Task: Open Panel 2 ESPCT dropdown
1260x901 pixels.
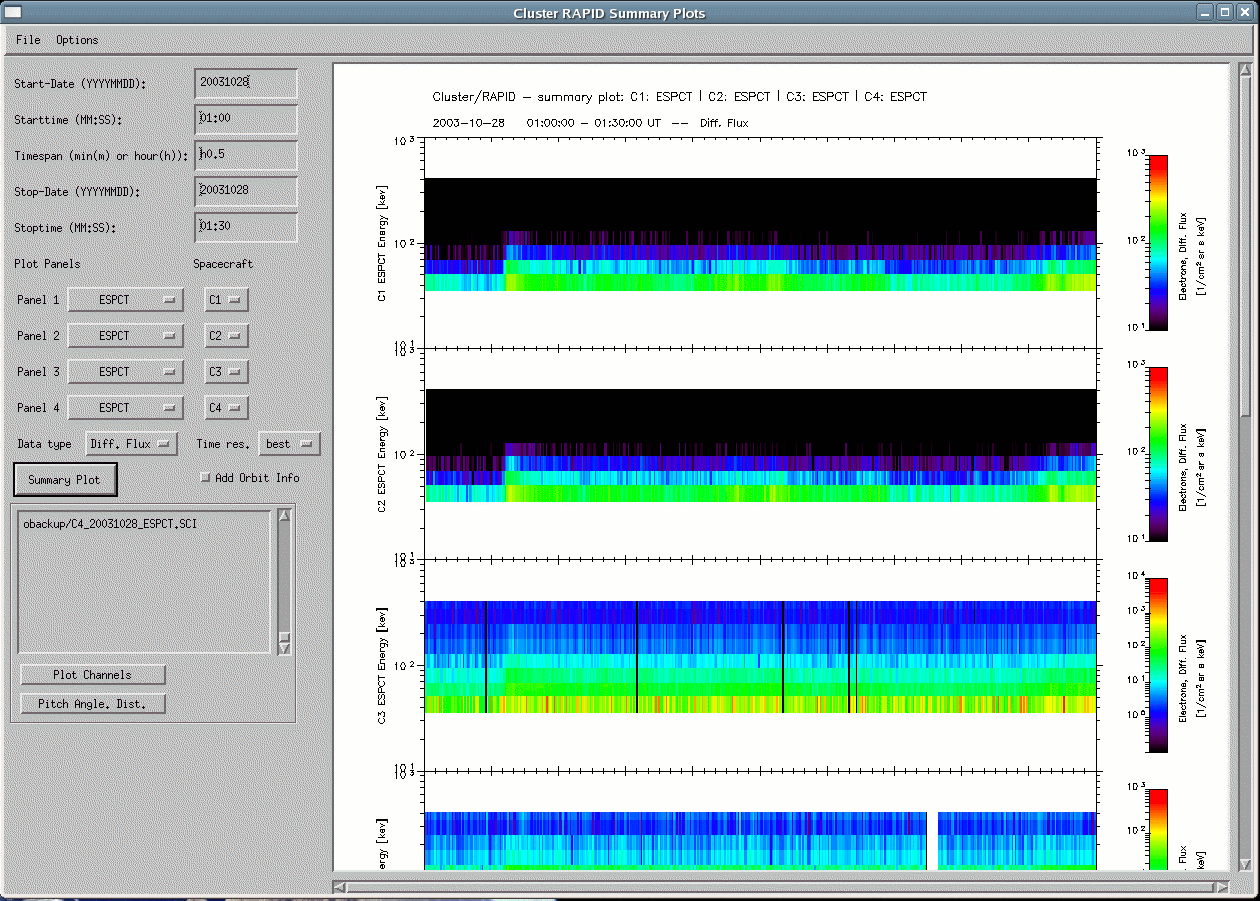Action: click(x=126, y=336)
